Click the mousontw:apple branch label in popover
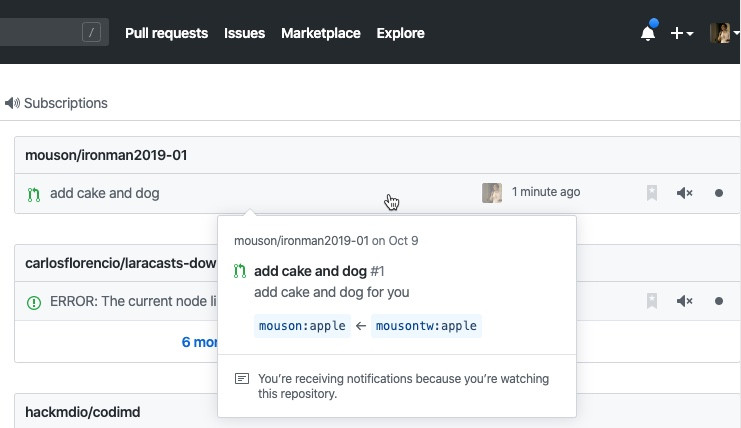 coord(426,326)
